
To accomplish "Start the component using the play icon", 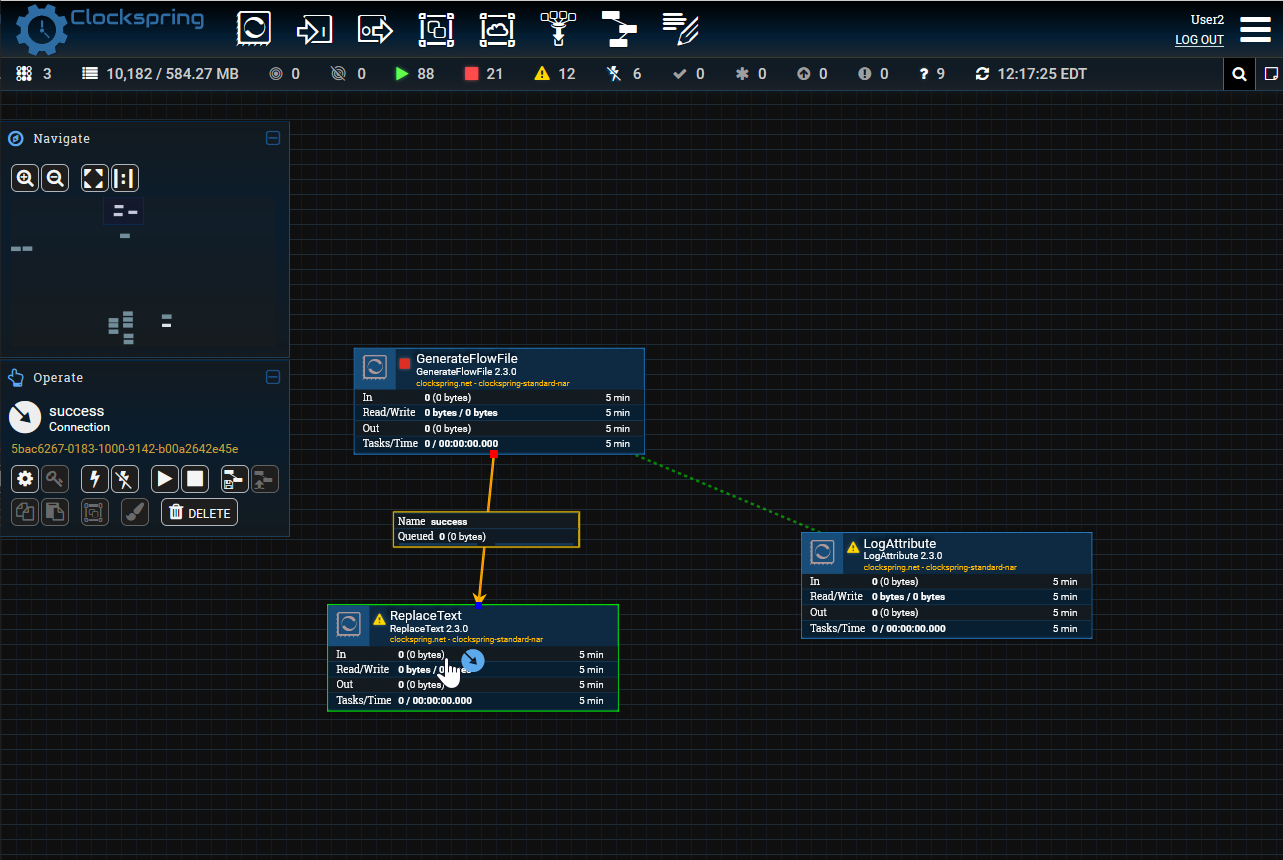I will click(164, 479).
